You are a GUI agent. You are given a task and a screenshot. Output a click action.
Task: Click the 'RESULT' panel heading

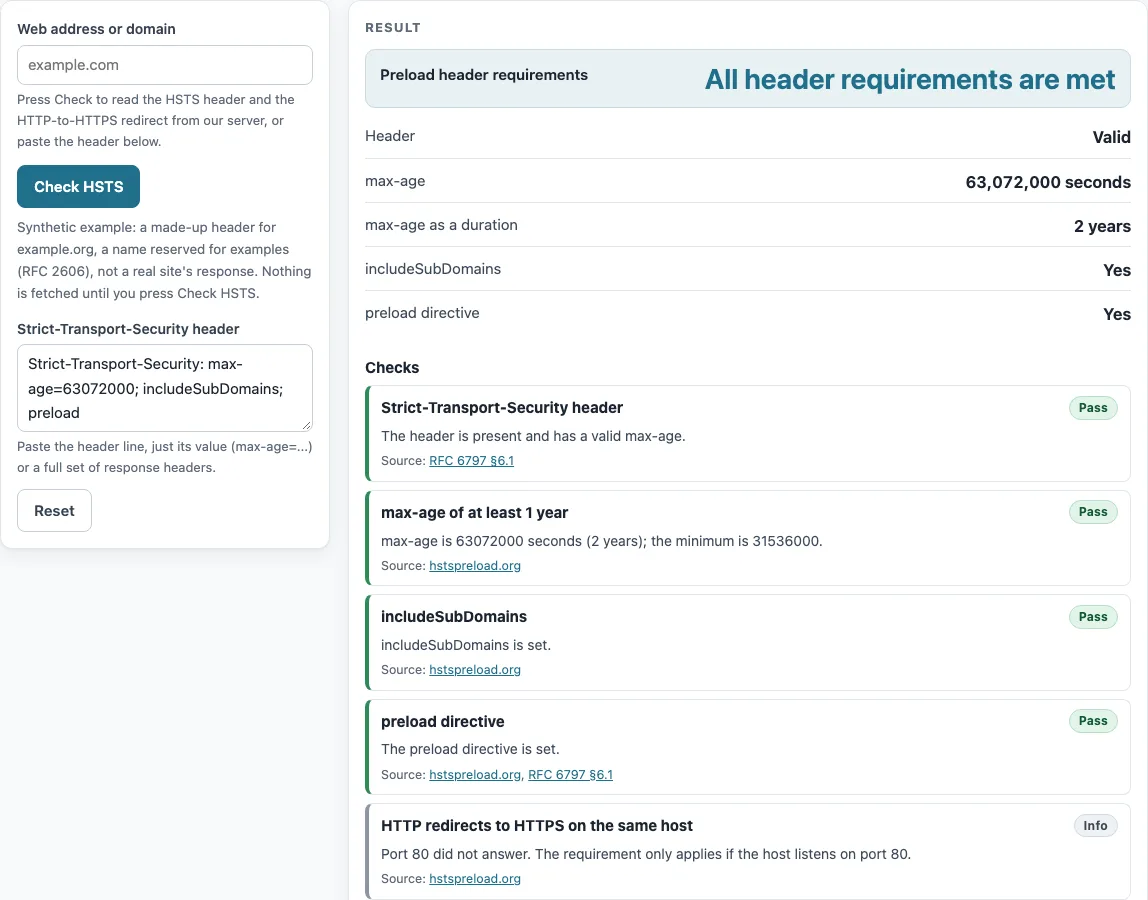tap(393, 28)
